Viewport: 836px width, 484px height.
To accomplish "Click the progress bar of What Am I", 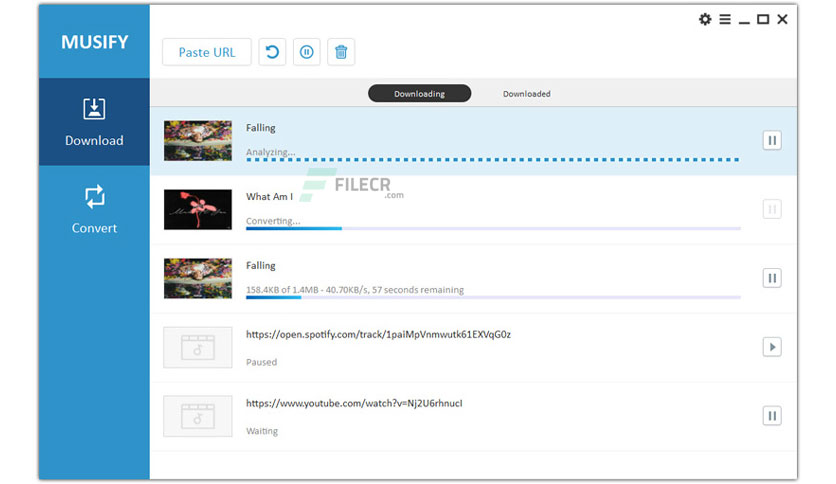I will point(493,229).
